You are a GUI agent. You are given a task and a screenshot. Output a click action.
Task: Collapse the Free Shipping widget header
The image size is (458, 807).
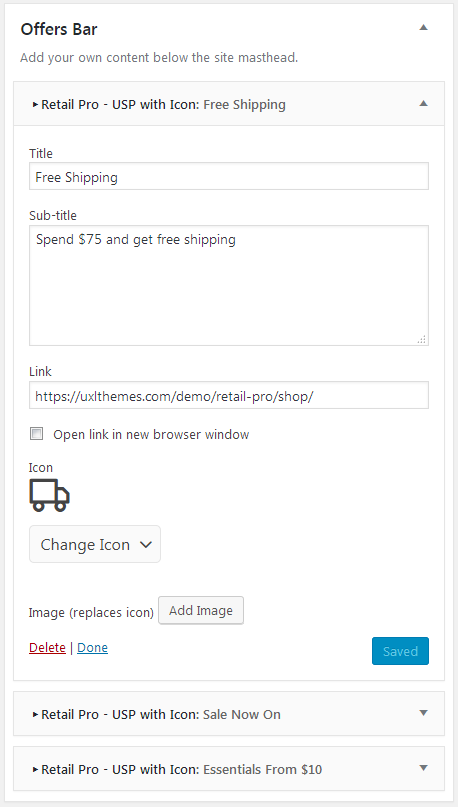pos(229,103)
